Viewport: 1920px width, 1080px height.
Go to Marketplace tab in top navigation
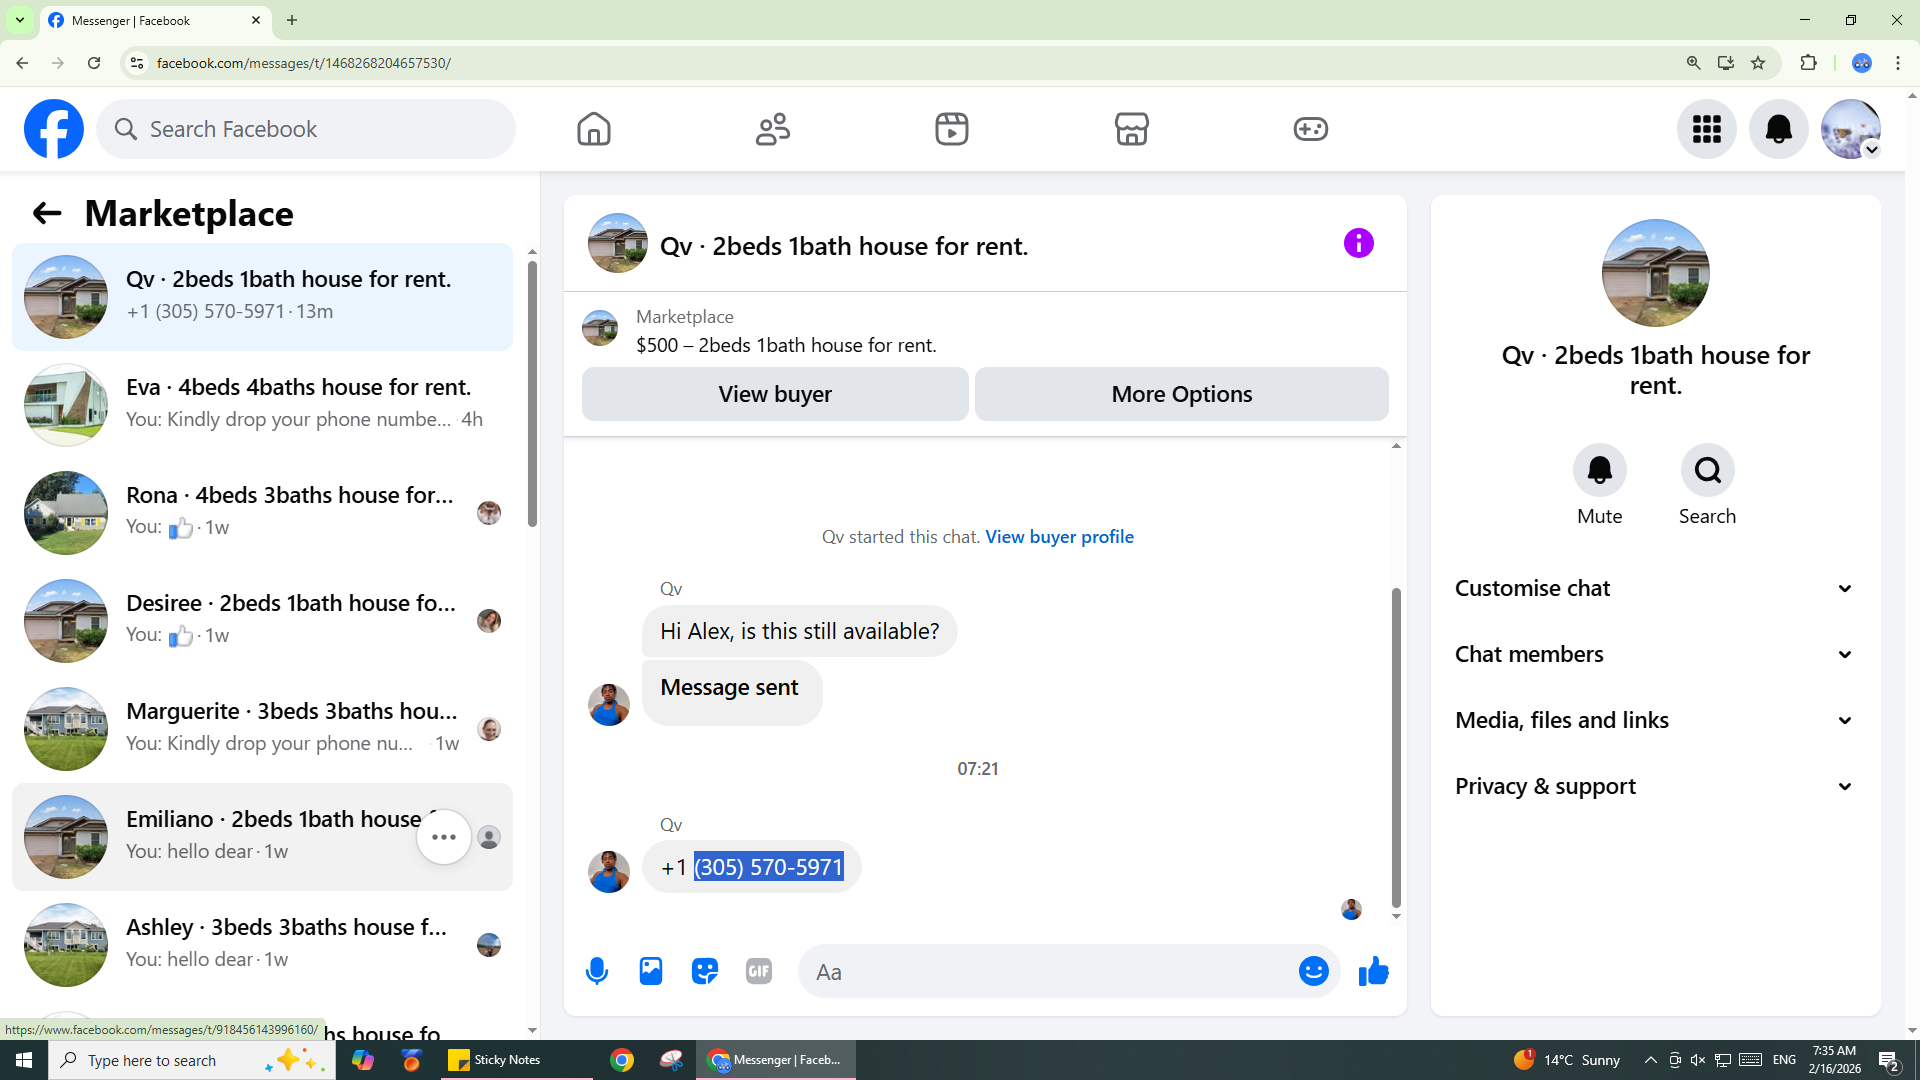click(x=1131, y=129)
